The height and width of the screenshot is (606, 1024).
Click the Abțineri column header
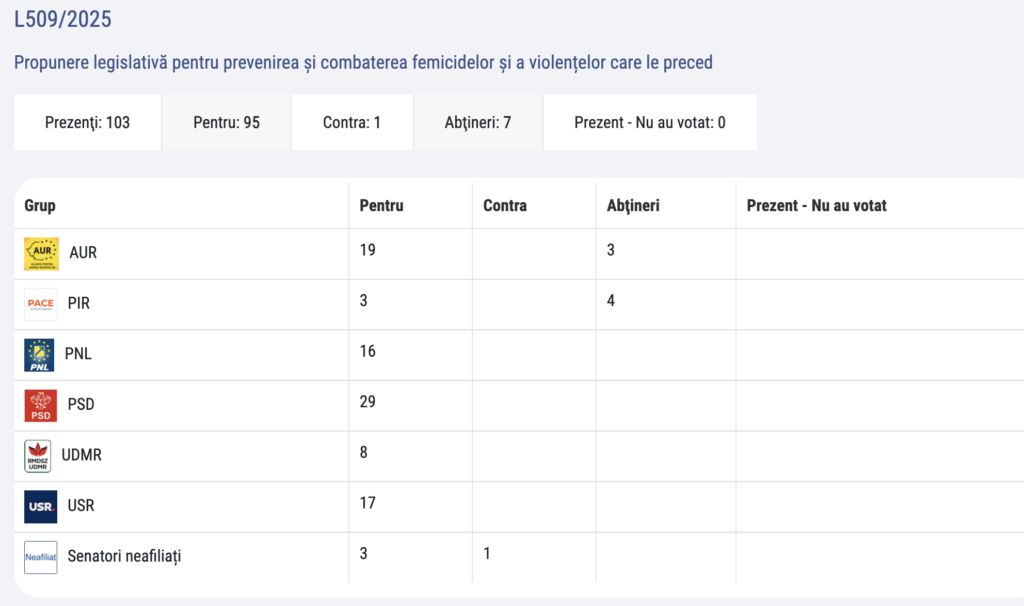coord(632,205)
